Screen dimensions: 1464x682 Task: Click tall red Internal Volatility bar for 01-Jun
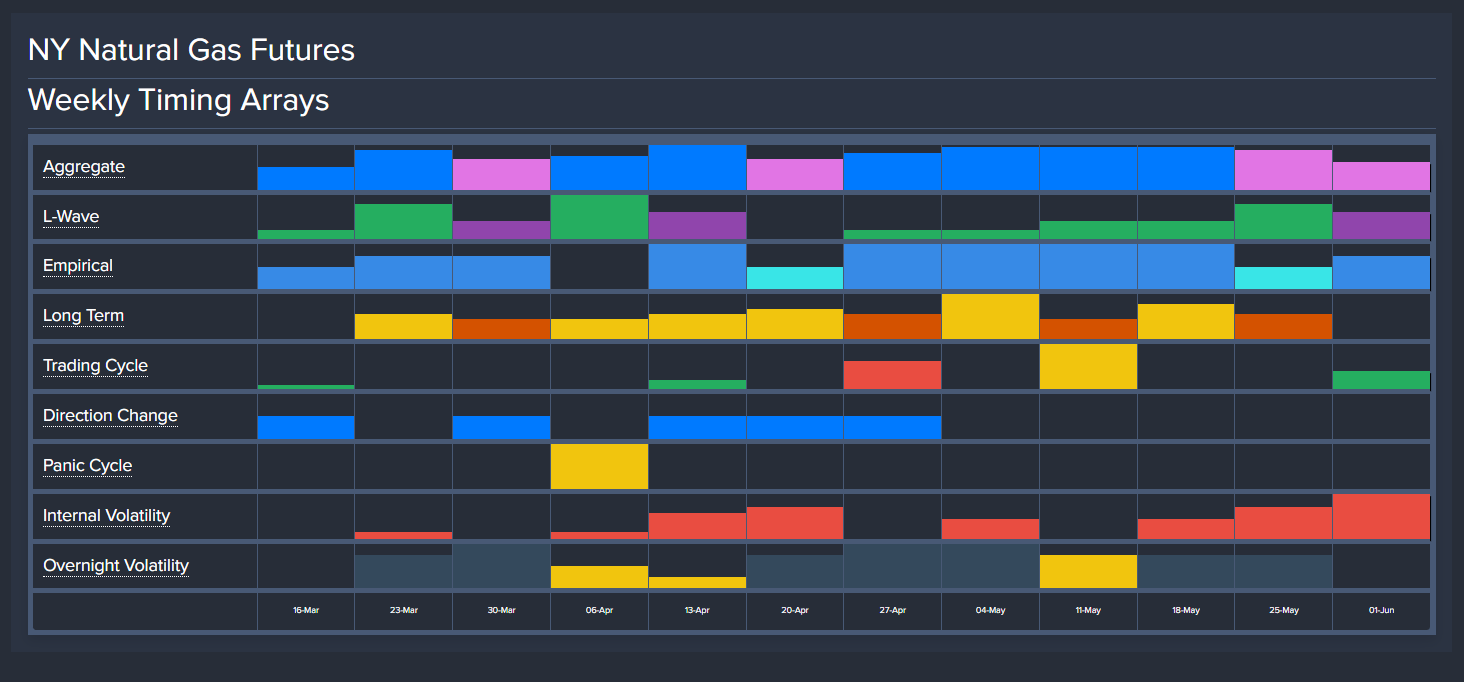(x=1381, y=517)
